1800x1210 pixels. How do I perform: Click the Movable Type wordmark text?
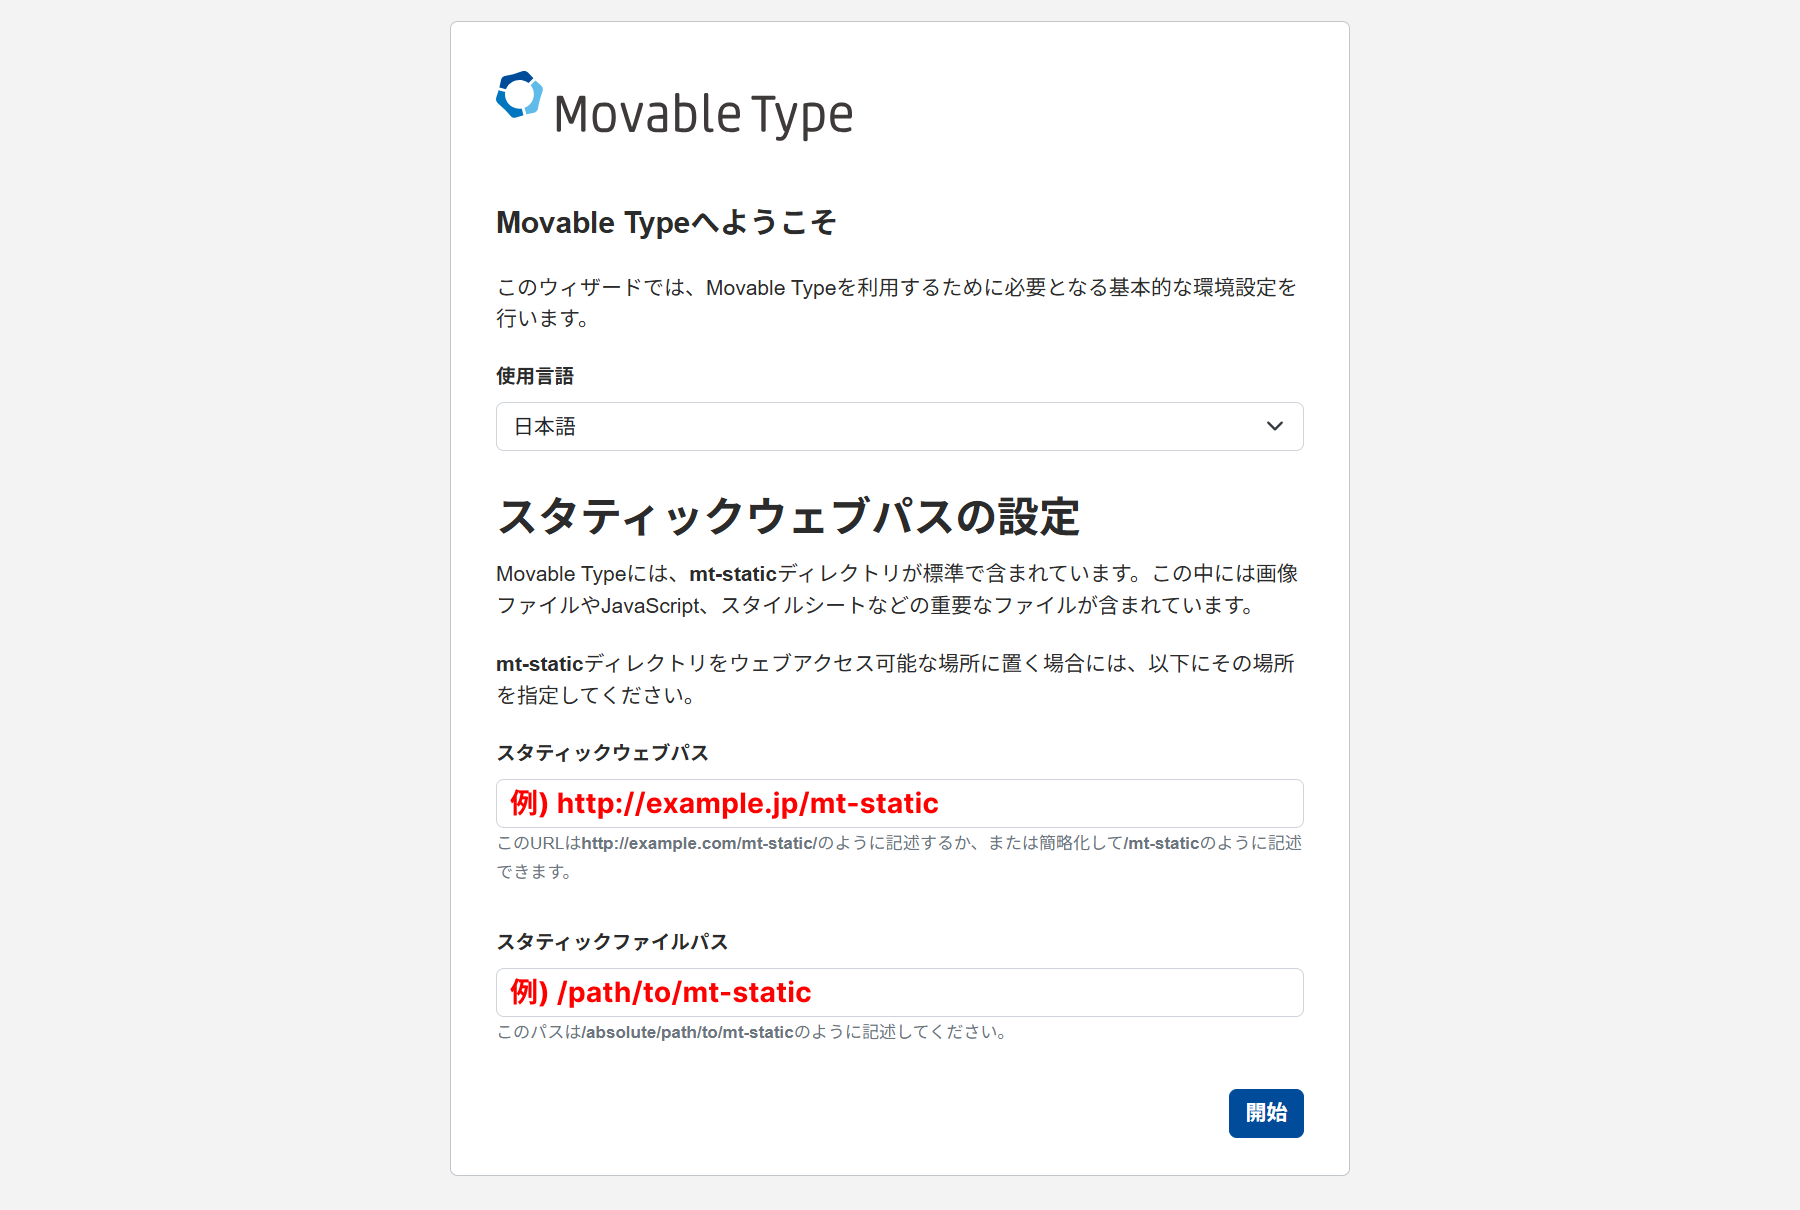coord(703,114)
